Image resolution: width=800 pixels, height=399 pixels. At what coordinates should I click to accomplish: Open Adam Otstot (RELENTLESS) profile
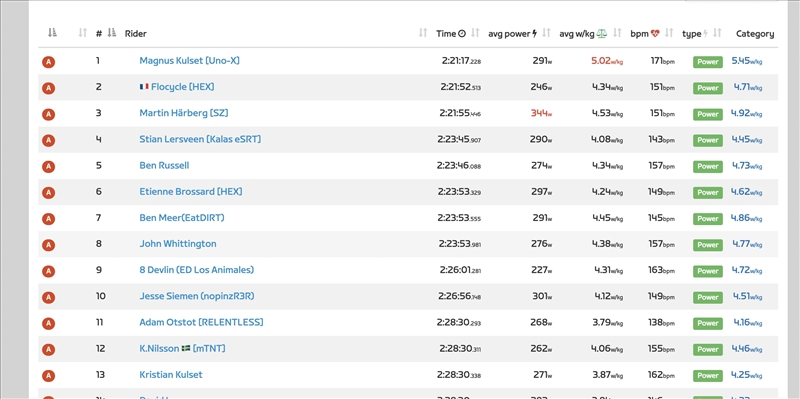click(202, 322)
